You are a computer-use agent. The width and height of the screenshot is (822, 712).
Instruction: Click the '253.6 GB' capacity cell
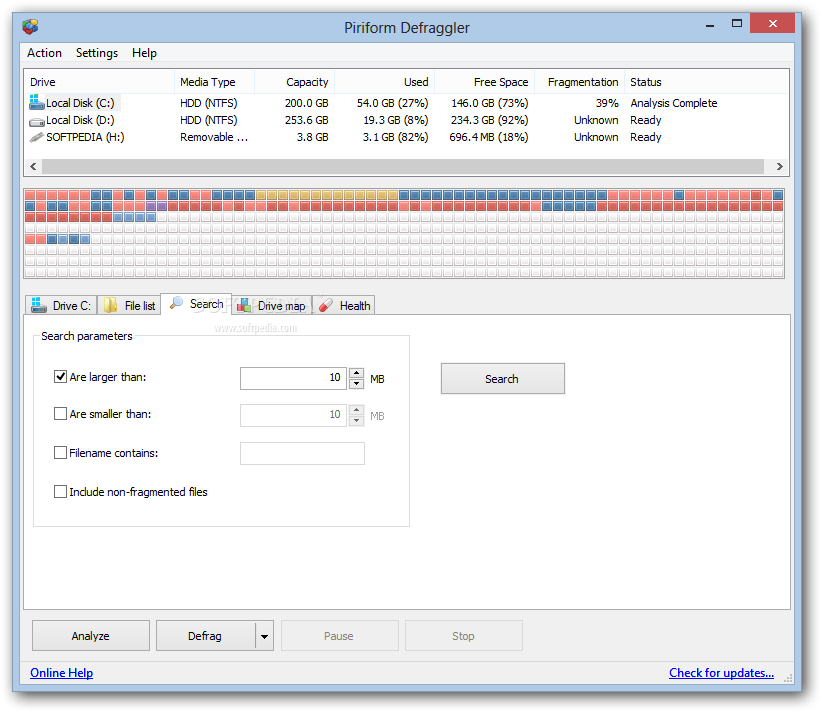307,120
